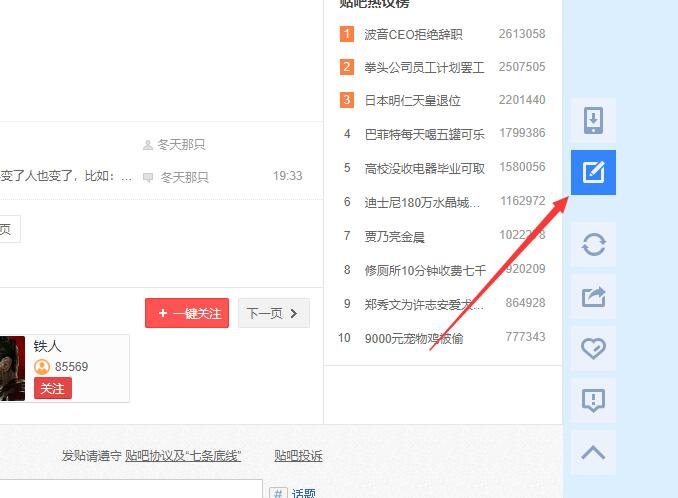Click the hot count 1580056
Image resolution: width=678 pixels, height=498 pixels.
pos(522,167)
